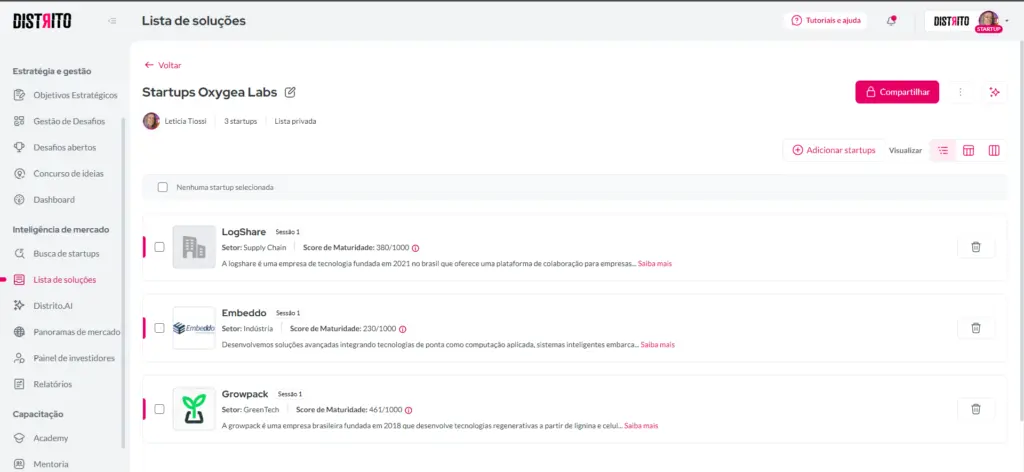The image size is (1024, 472).
Task: Click the Embeddo logo thumbnail
Action: tap(194, 328)
